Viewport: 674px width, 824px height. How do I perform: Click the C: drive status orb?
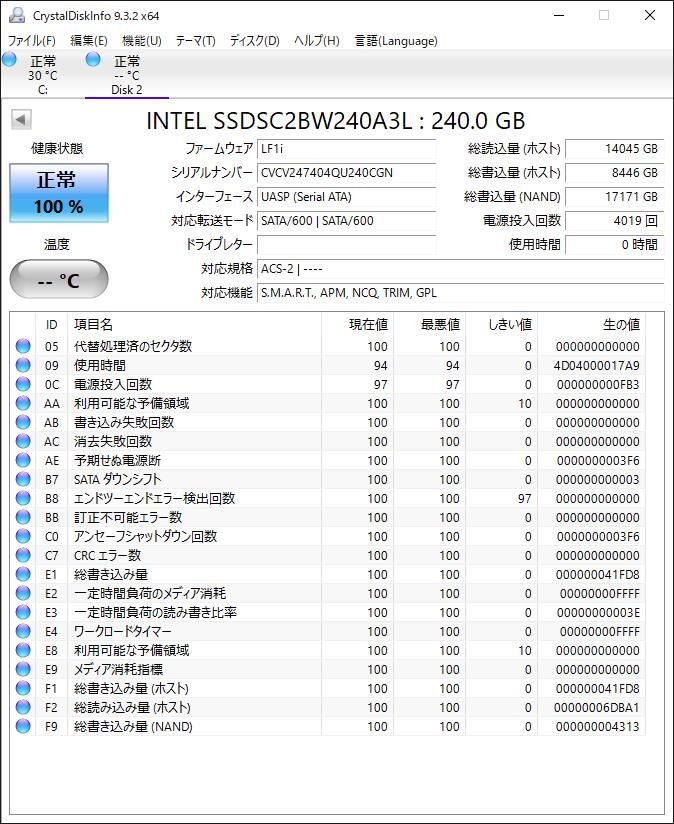(x=10, y=61)
